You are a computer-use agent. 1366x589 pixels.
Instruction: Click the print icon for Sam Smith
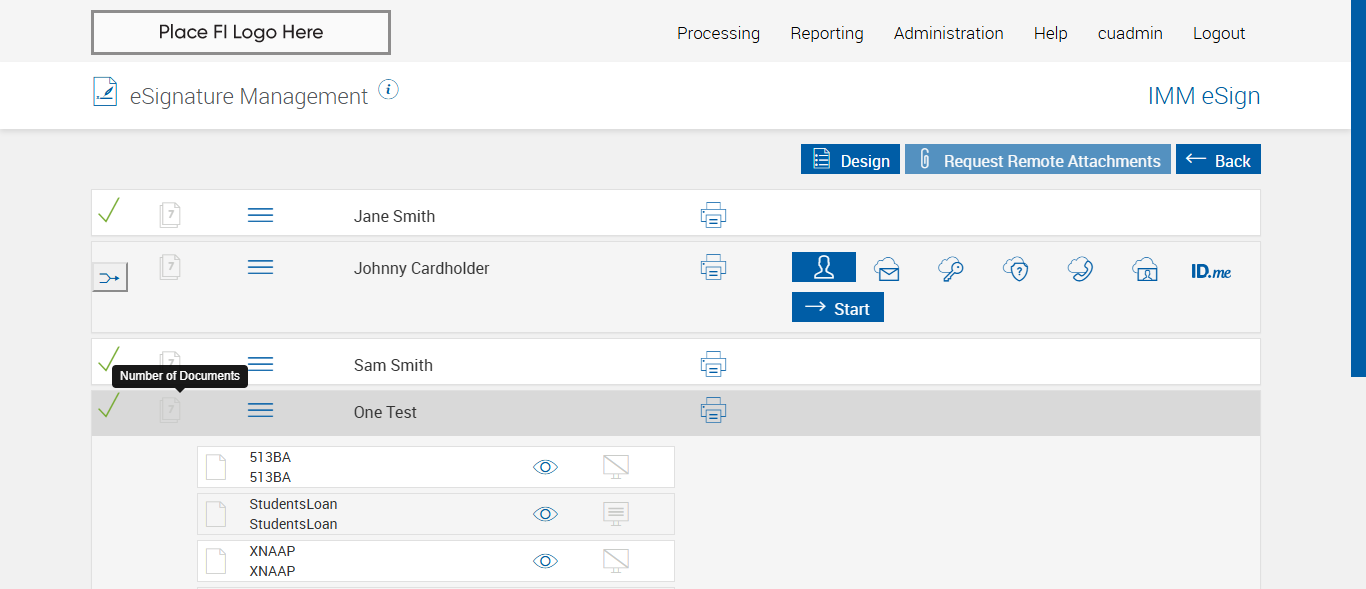click(713, 364)
